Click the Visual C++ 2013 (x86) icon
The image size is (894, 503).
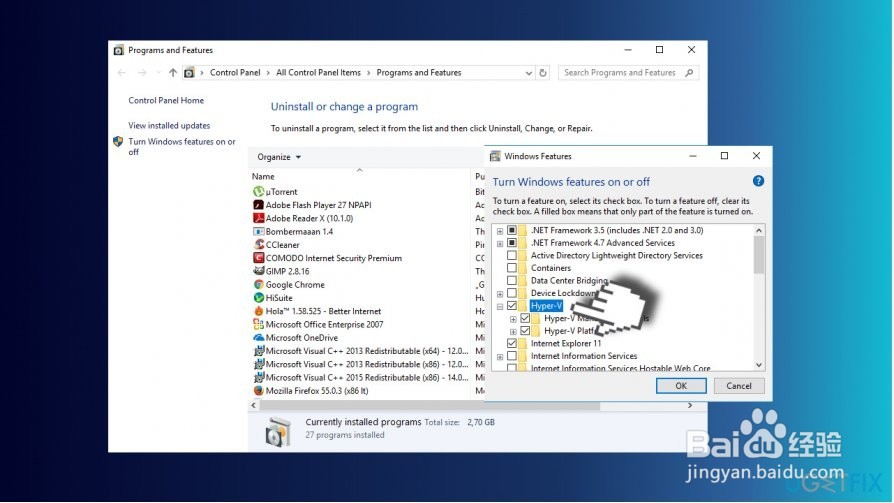[x=258, y=364]
